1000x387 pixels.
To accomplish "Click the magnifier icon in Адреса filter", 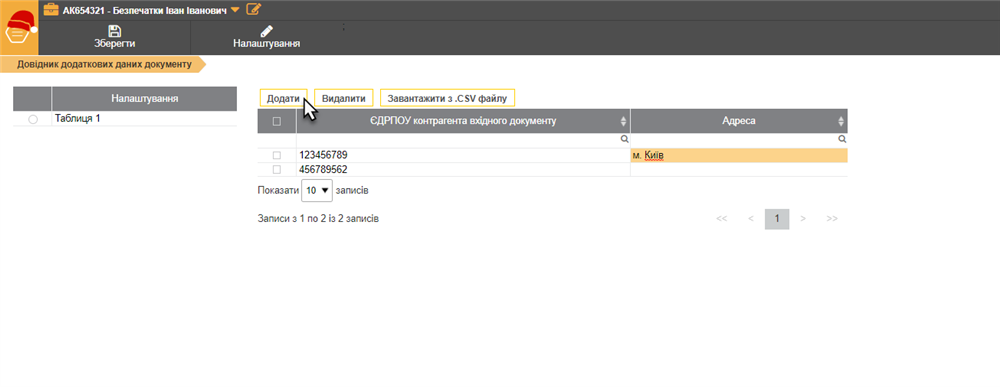I will tap(842, 139).
